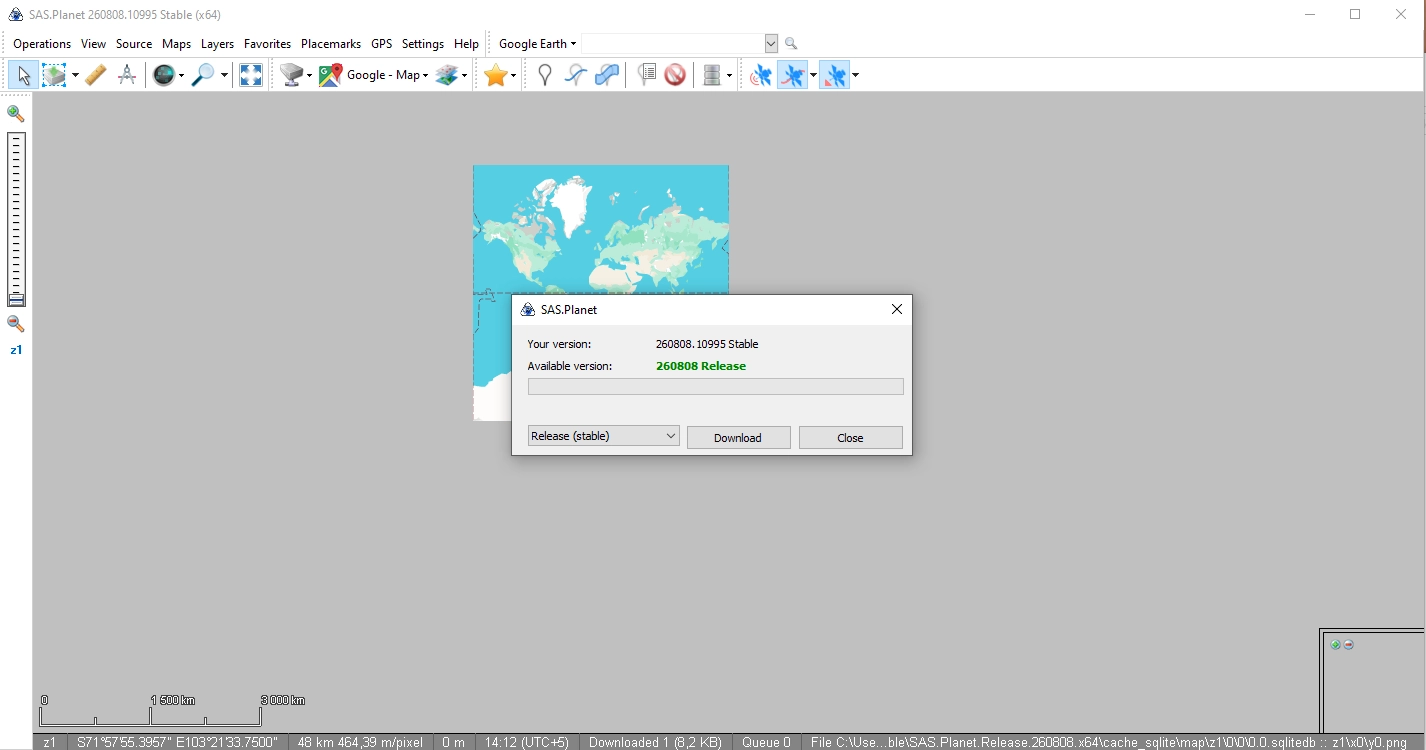Viewport: 1426px width, 750px height.
Task: Click 'Downloaded 1 (8,2 KB)' status entry
Action: point(655,742)
